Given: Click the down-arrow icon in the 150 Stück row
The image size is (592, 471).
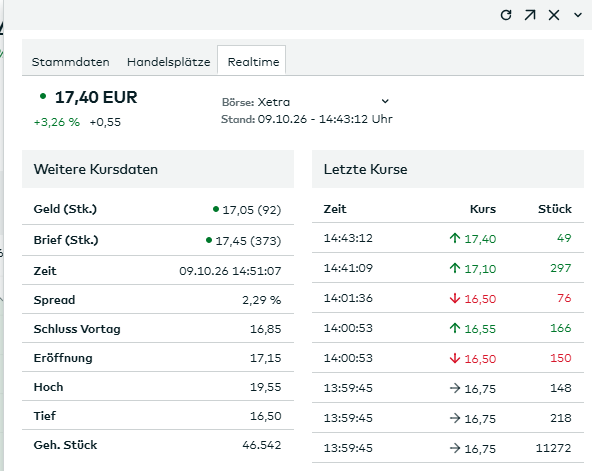Looking at the screenshot, I should click(455, 358).
